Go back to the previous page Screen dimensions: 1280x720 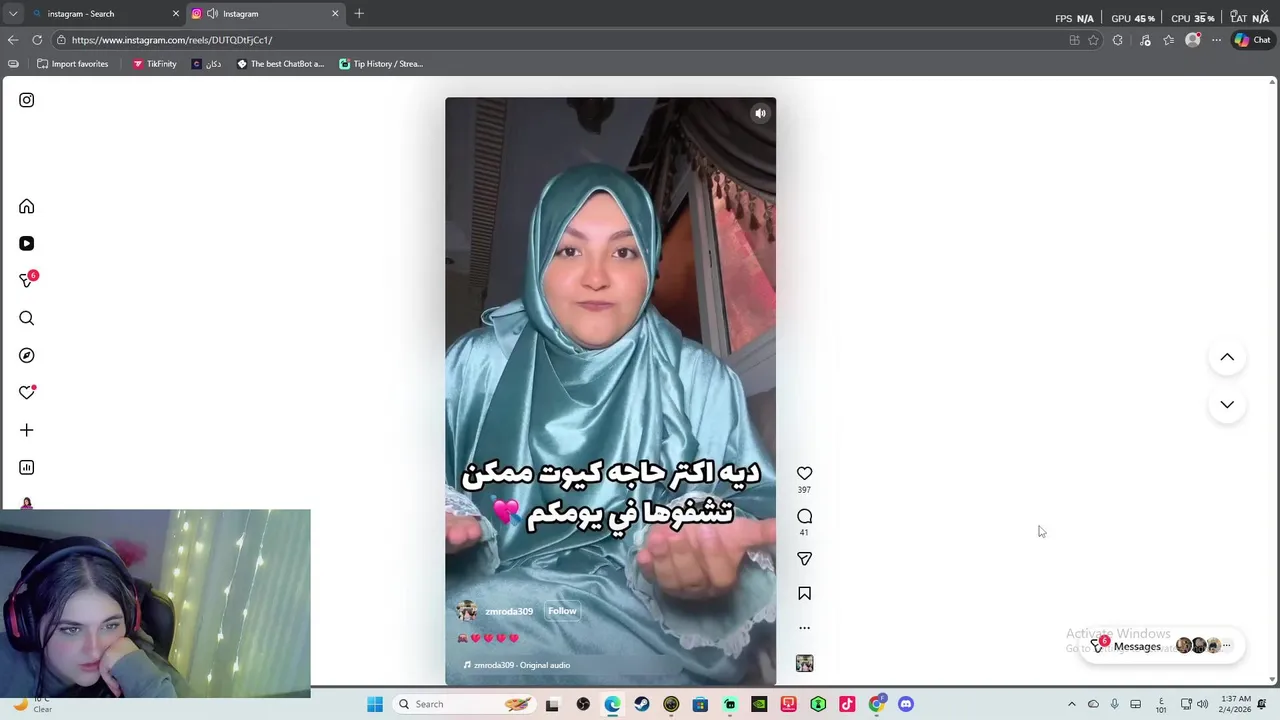pos(13,40)
